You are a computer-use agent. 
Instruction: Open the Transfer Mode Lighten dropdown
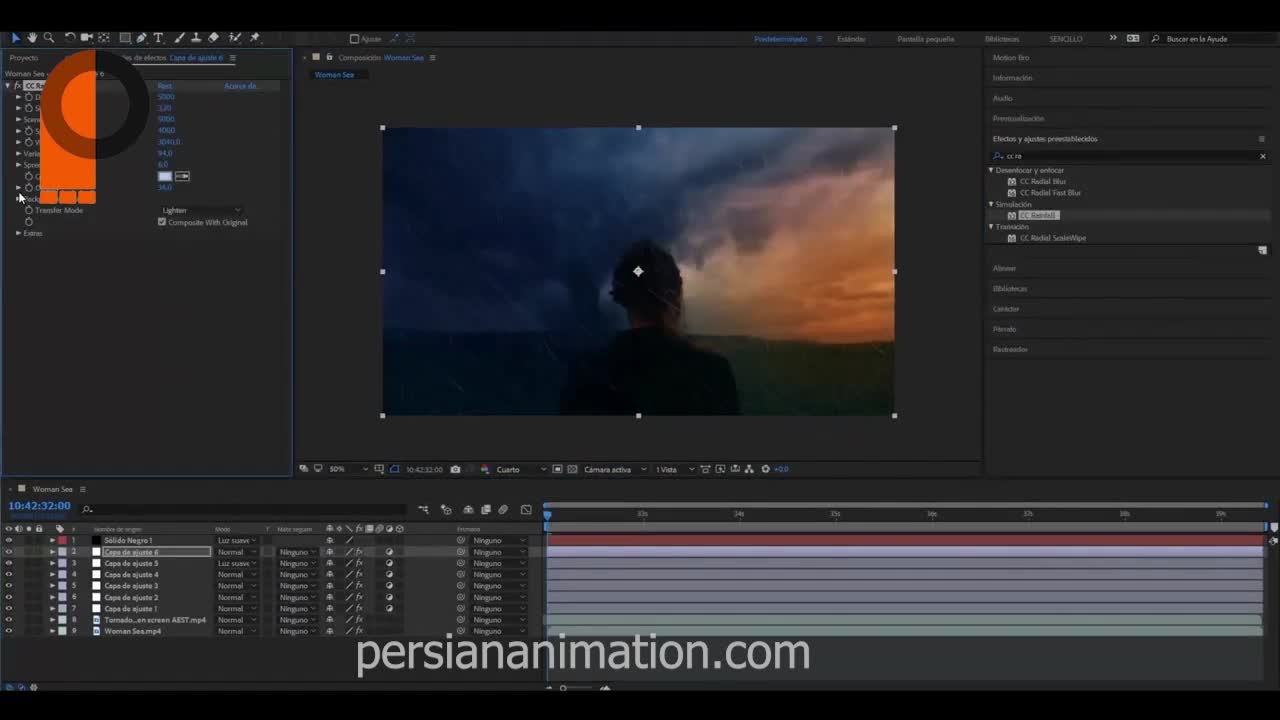click(201, 210)
